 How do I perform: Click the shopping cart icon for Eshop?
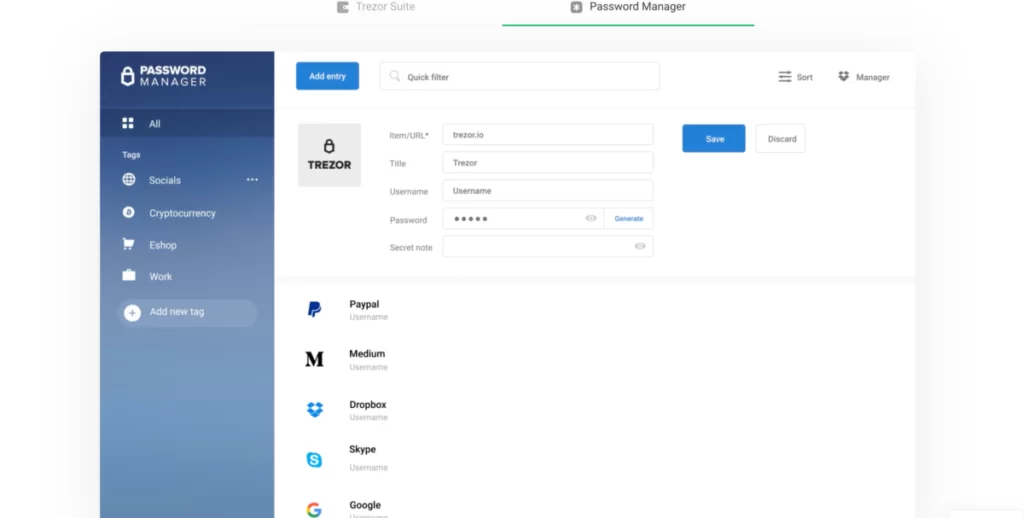[128, 244]
